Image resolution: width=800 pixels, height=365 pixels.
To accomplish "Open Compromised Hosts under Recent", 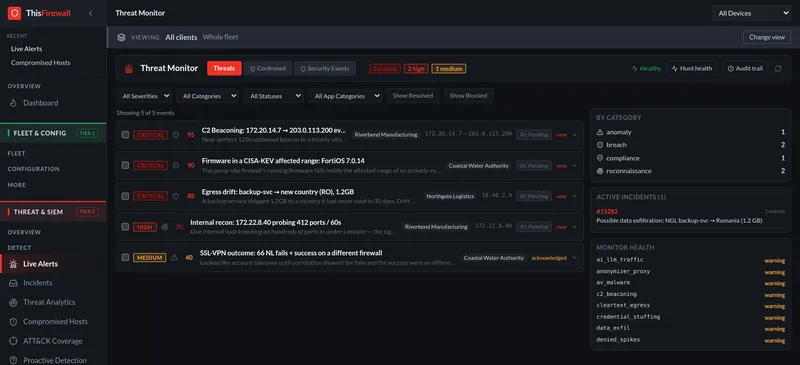I will [x=41, y=63].
